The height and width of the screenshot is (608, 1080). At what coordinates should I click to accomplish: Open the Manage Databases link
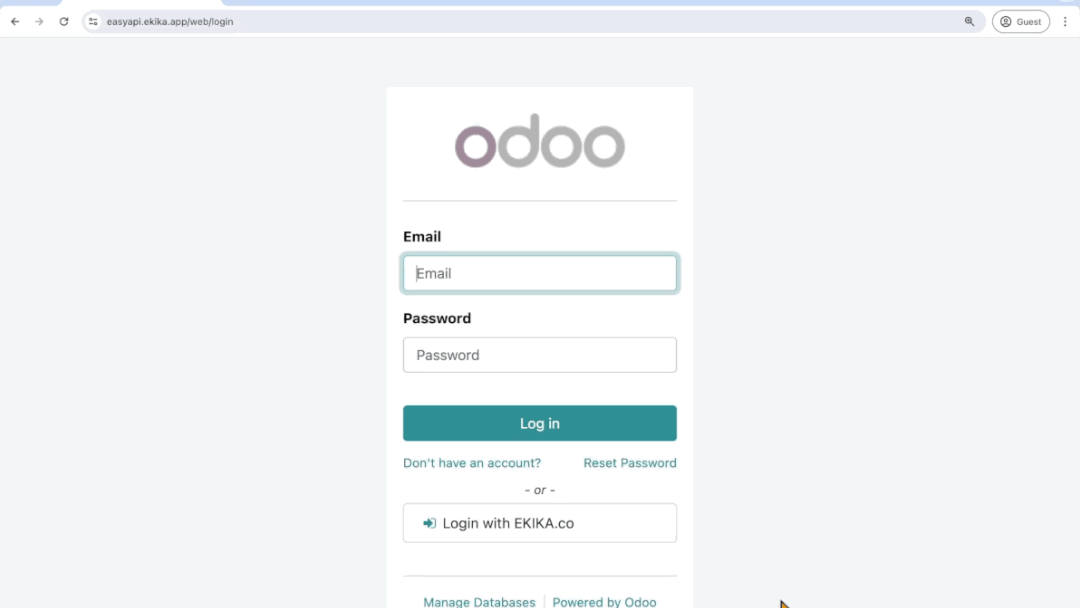click(479, 602)
